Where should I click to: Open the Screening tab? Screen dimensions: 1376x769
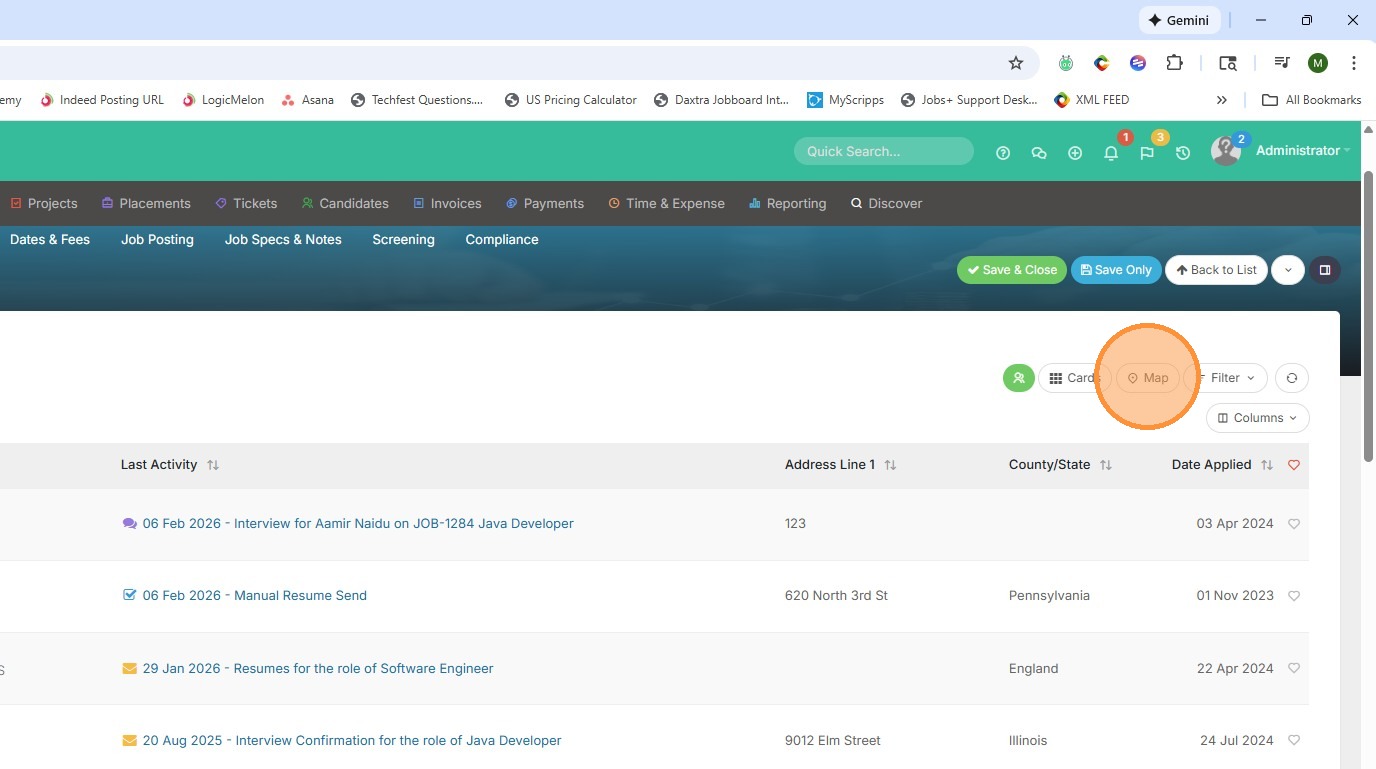tap(403, 240)
